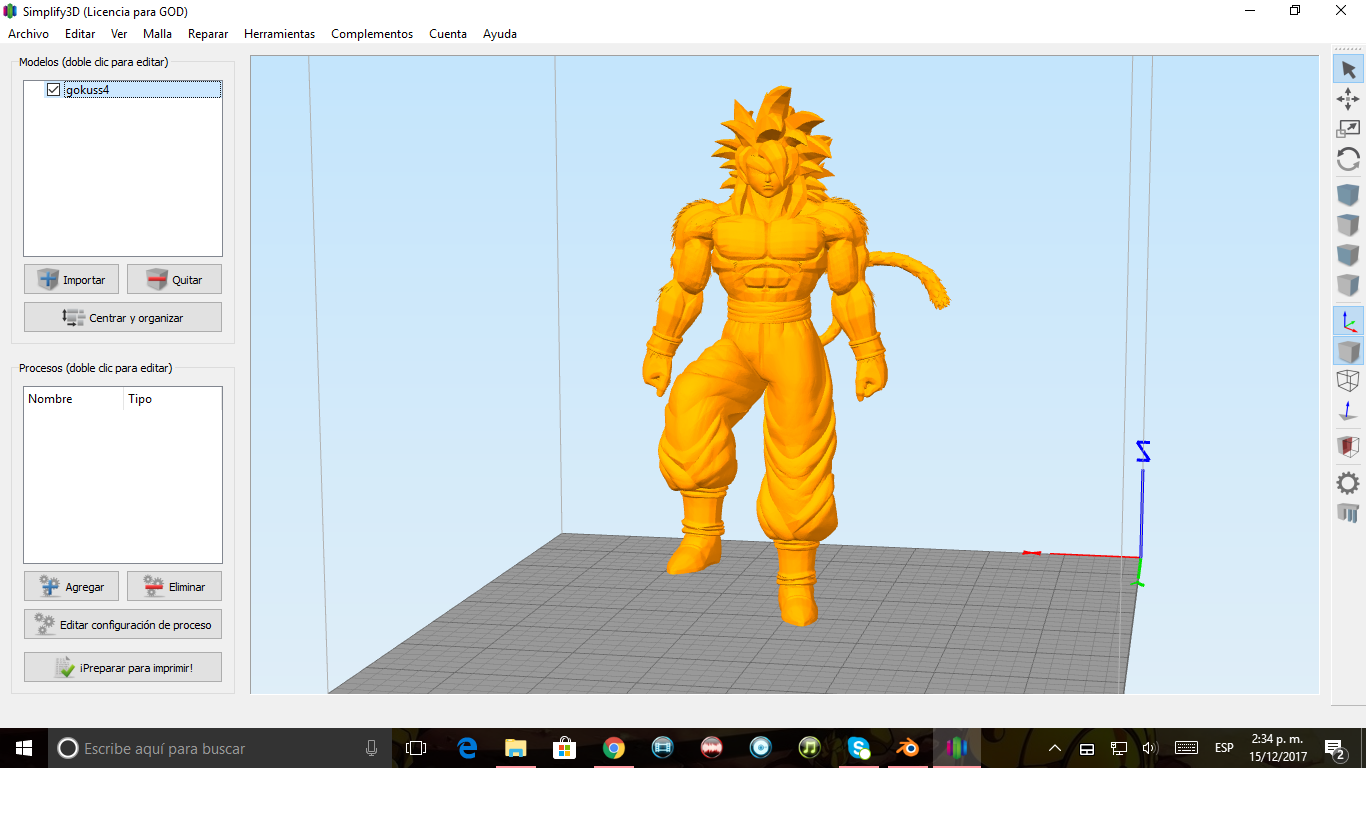1366x820 pixels.
Task: Click the ESP language indicator
Action: pyautogui.click(x=1224, y=748)
